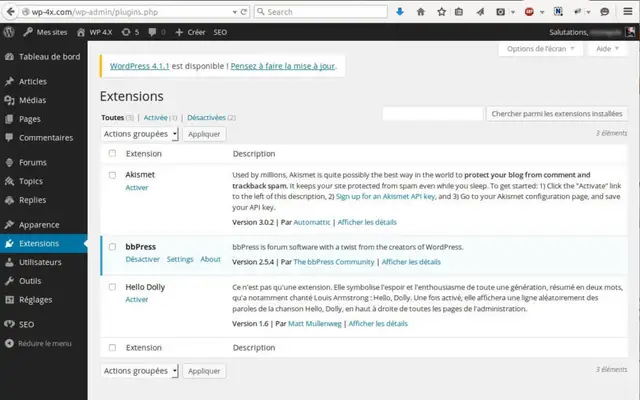Bookmark this page with the star icon

click(441, 12)
